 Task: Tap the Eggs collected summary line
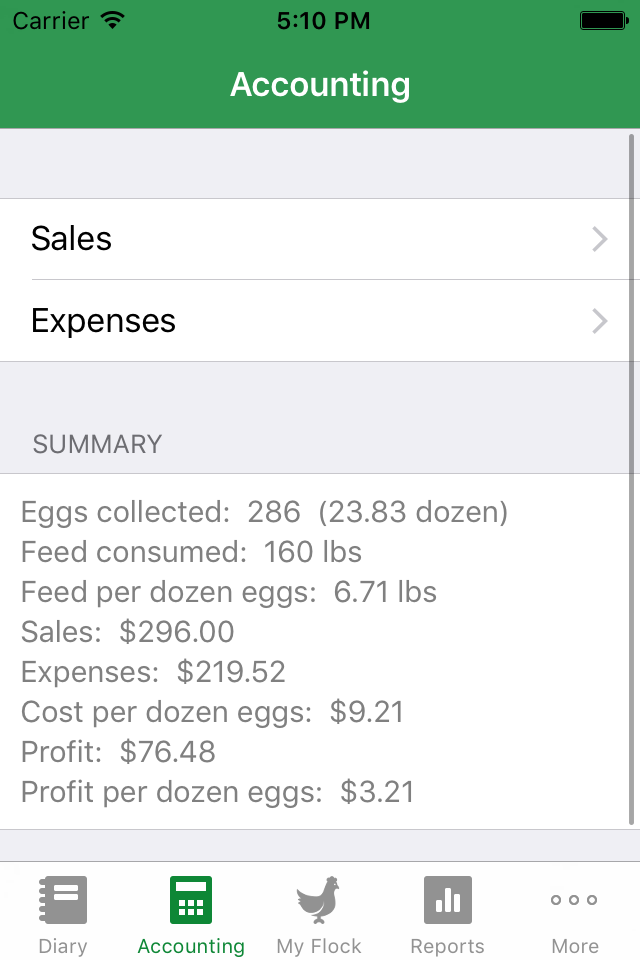[x=264, y=512]
